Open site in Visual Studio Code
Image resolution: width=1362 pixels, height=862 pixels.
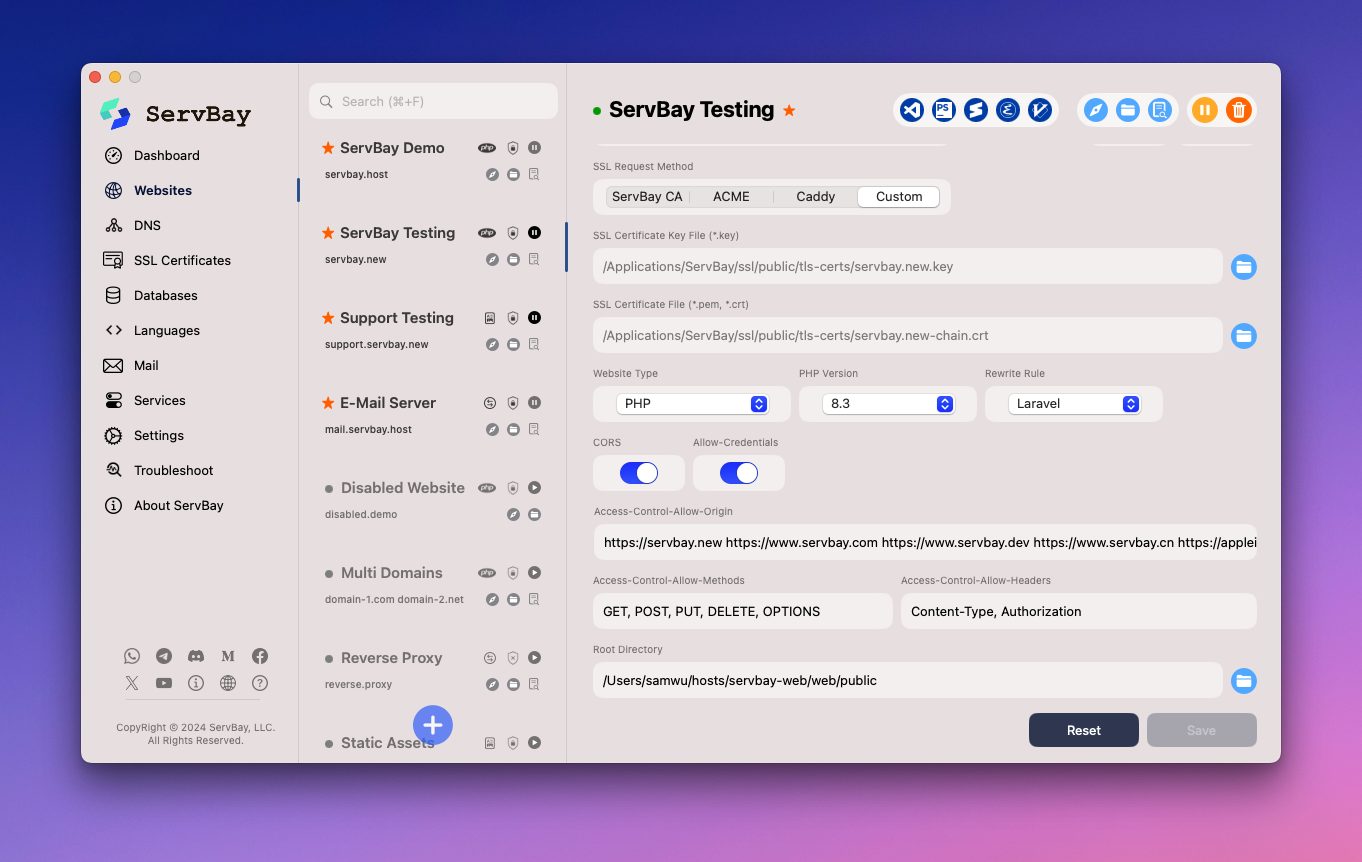pos(911,110)
